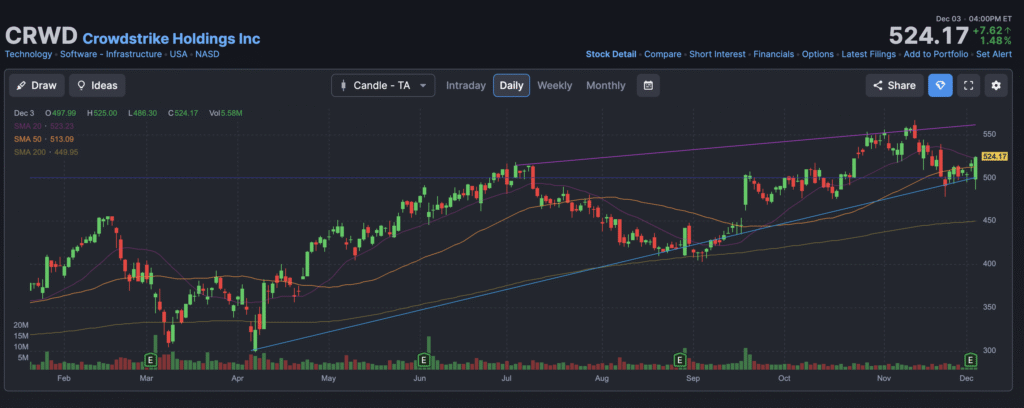1024x408 pixels.
Task: Enter fullscreen chart mode
Action: pyautogui.click(x=967, y=86)
